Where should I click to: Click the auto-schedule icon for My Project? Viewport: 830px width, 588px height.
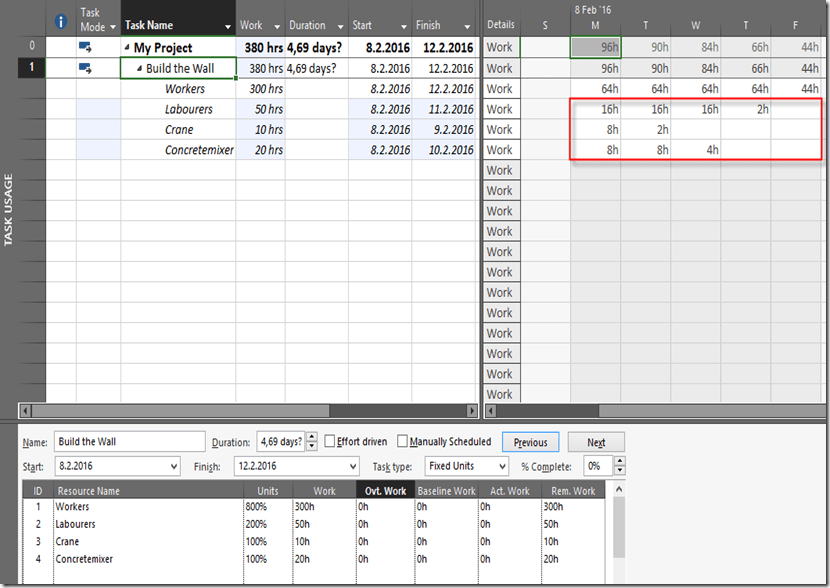[85, 47]
